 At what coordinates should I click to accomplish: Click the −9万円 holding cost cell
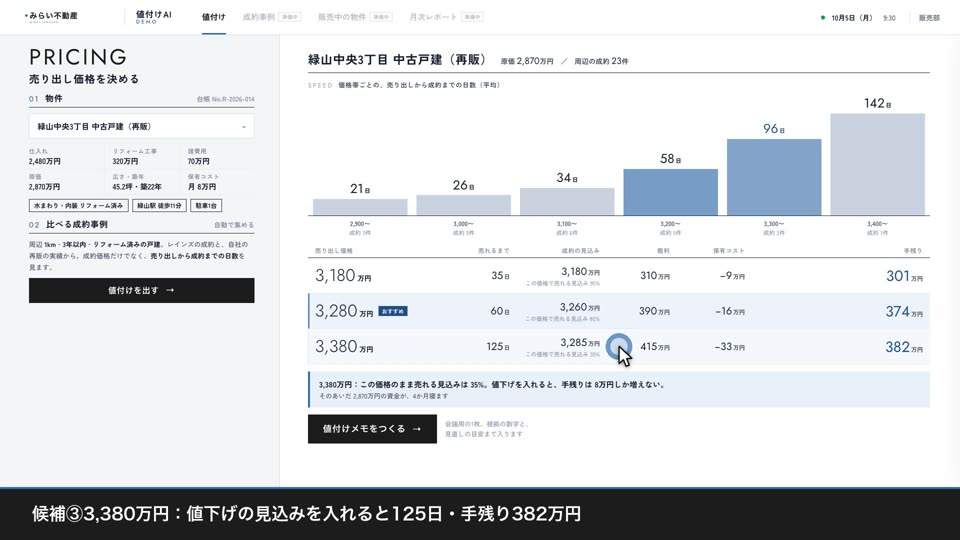click(732, 276)
